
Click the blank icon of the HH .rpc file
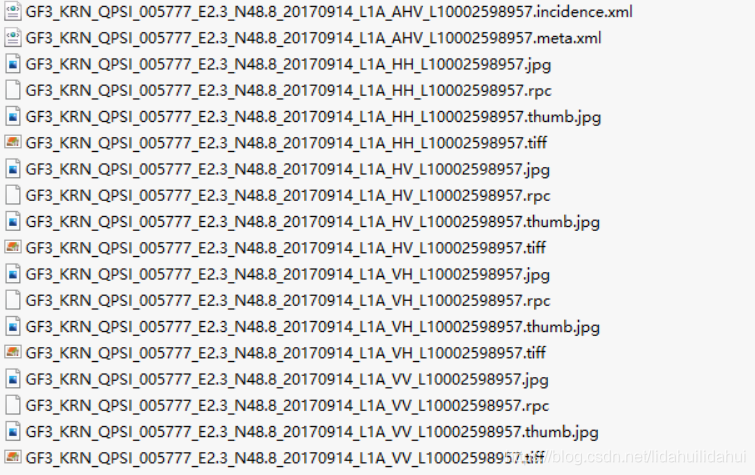pyautogui.click(x=13, y=90)
